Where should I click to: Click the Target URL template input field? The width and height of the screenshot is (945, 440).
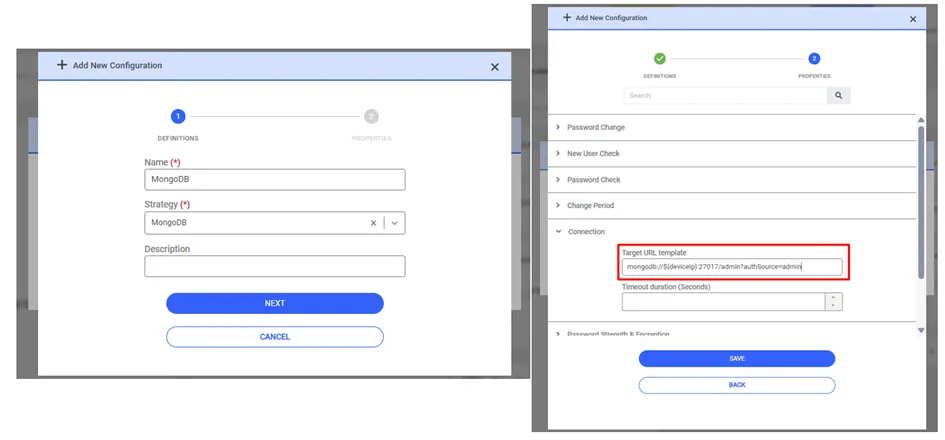click(732, 266)
